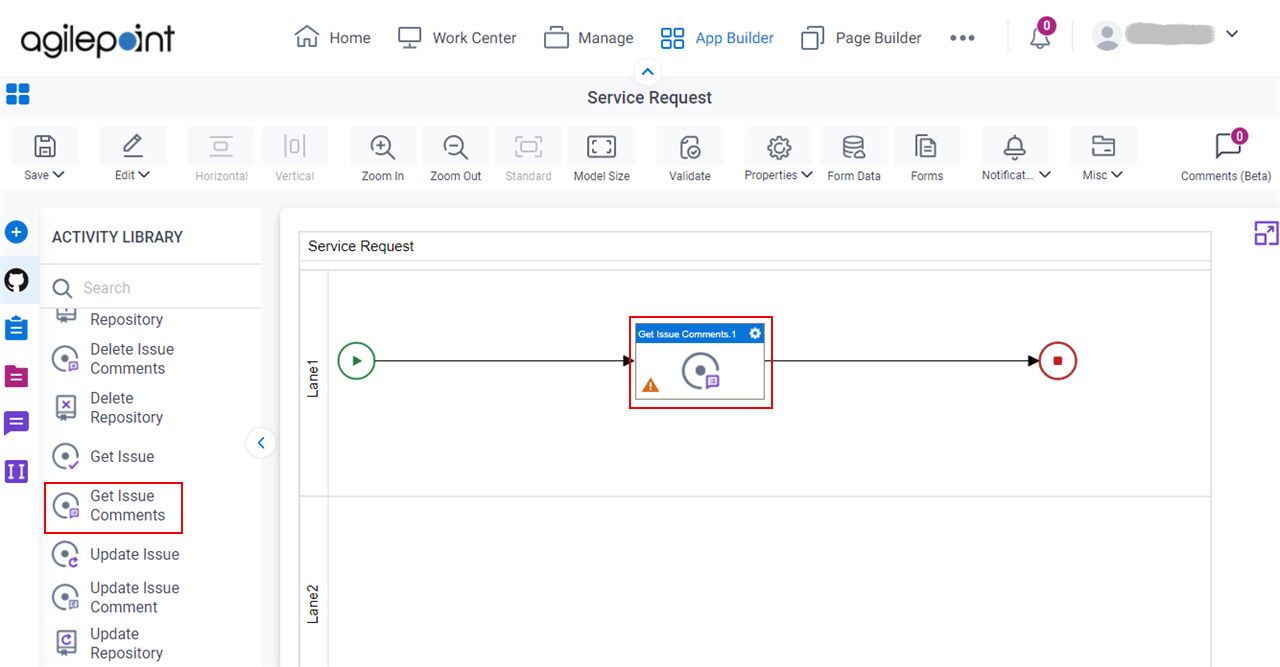Select the GitHub activity category icon
Image resolution: width=1280 pixels, height=667 pixels.
point(16,280)
